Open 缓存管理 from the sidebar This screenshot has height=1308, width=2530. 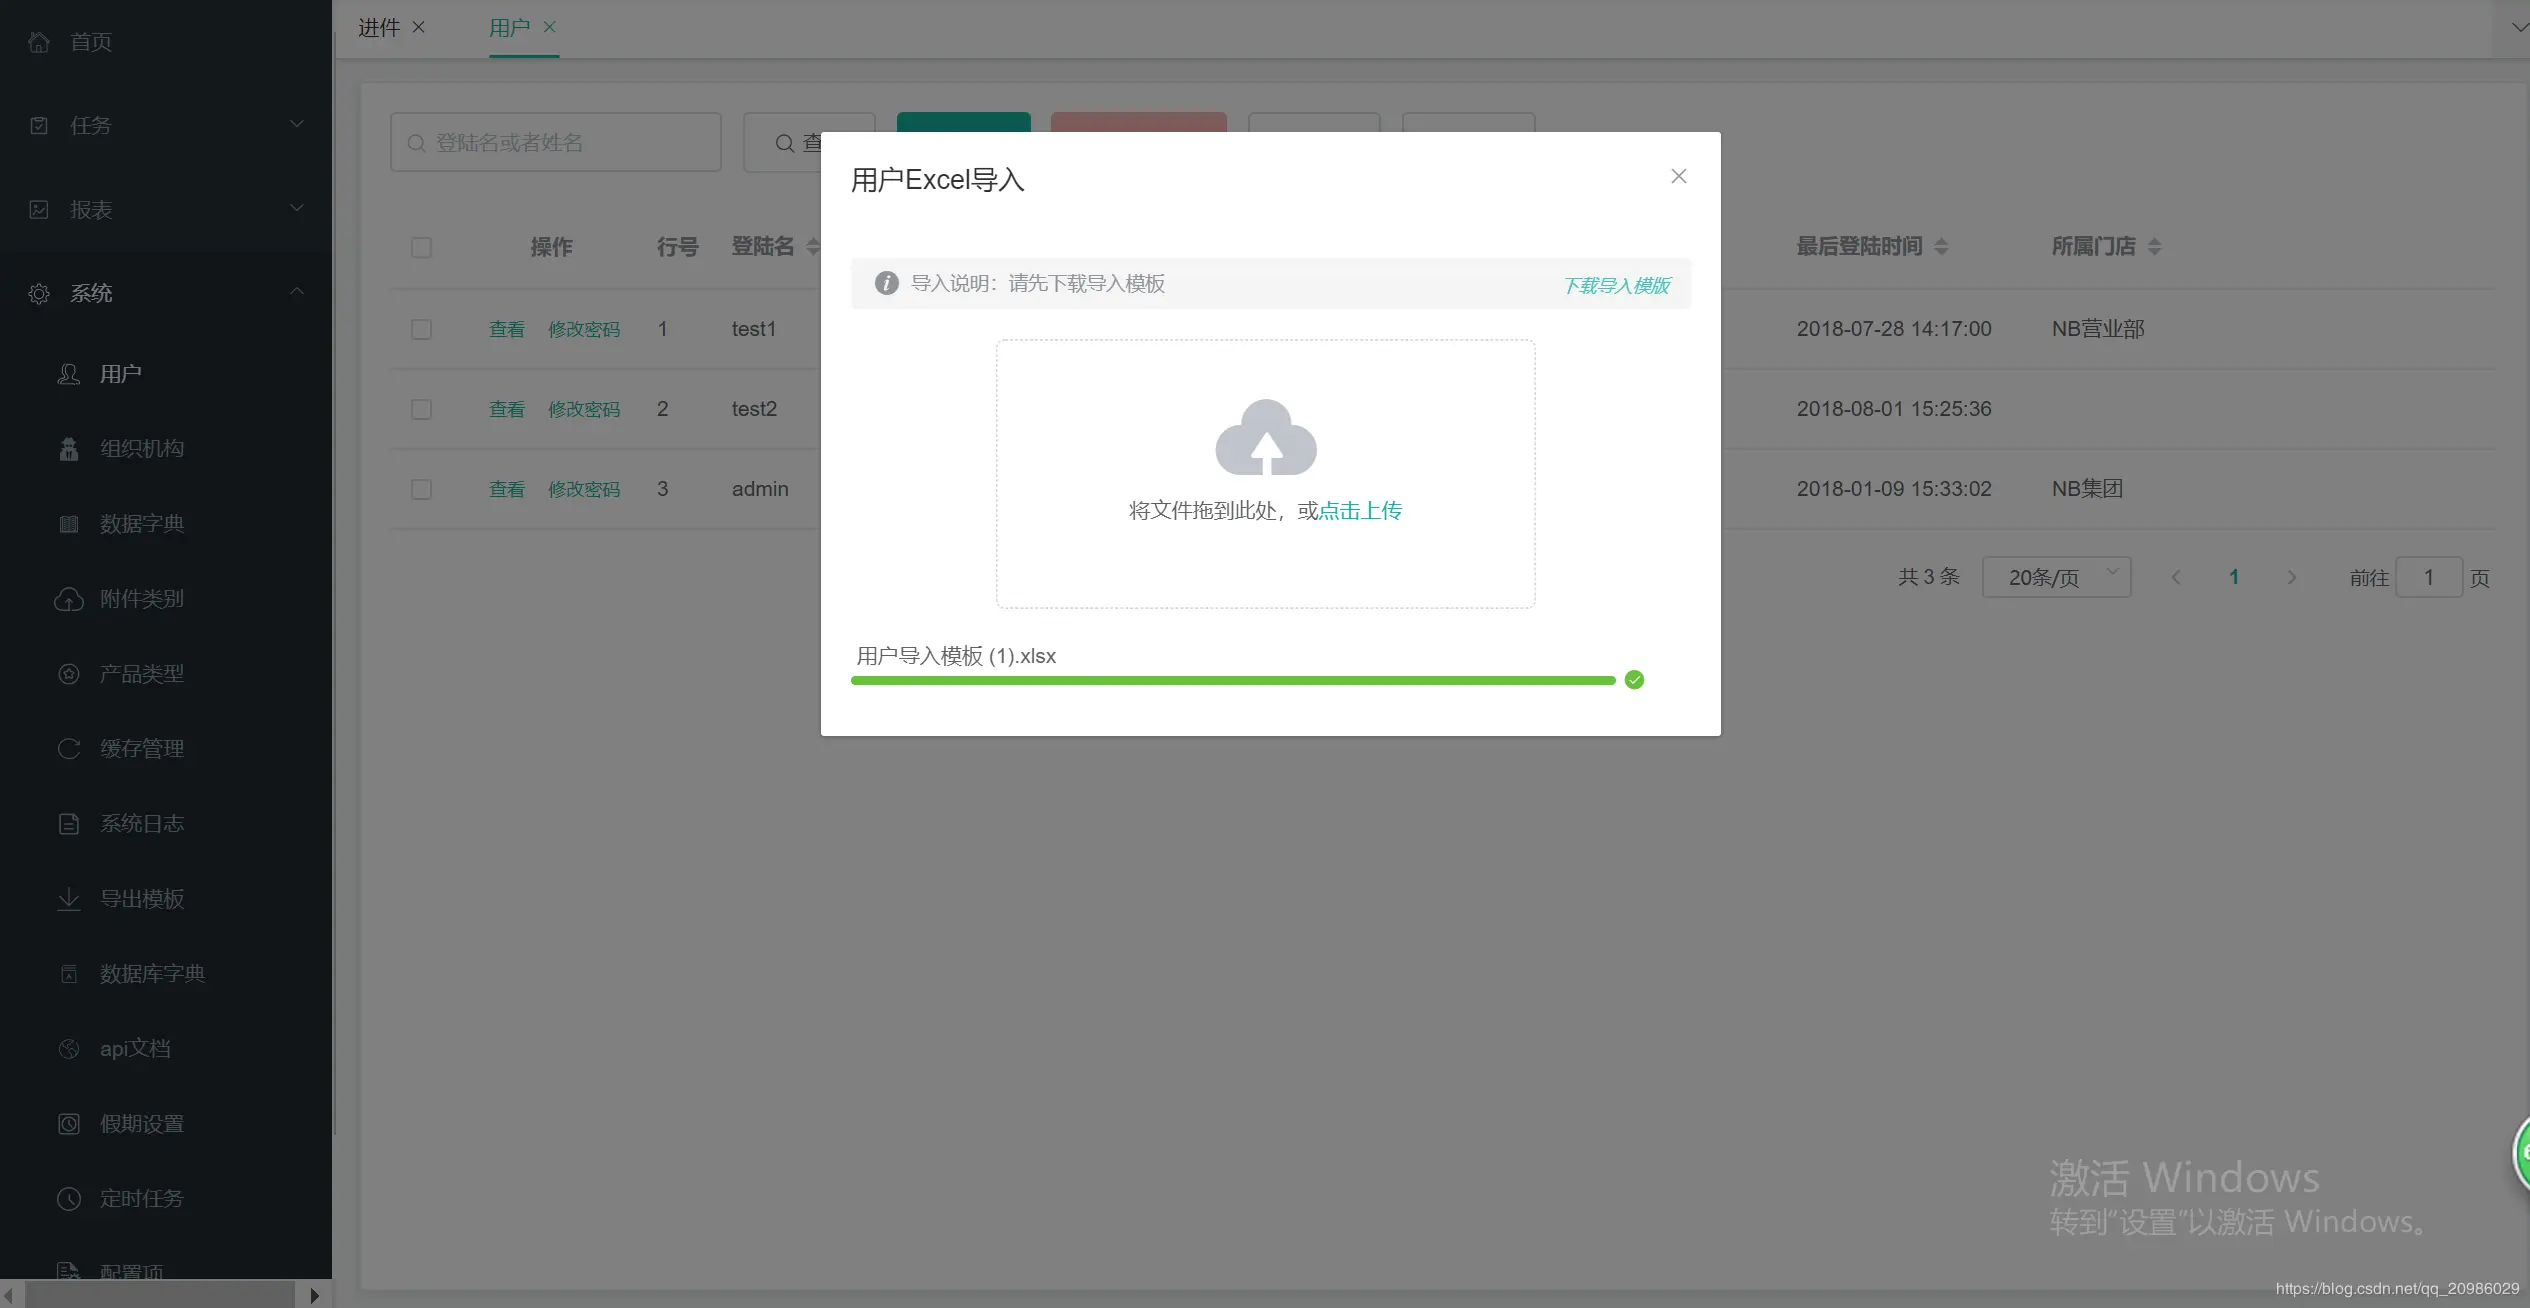tap(141, 748)
